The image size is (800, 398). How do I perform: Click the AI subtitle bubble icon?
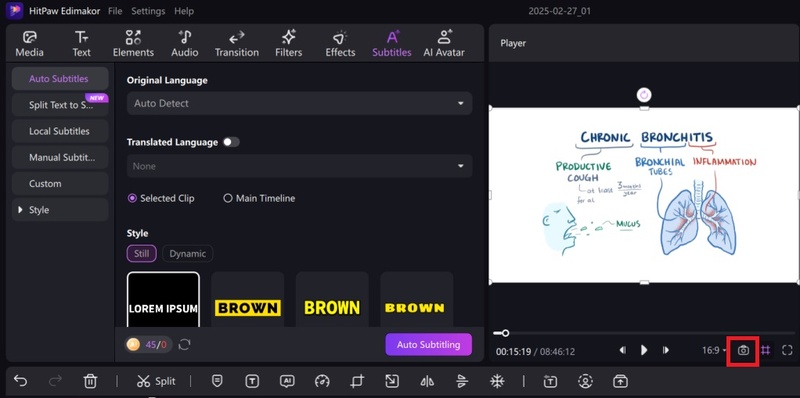(x=287, y=381)
